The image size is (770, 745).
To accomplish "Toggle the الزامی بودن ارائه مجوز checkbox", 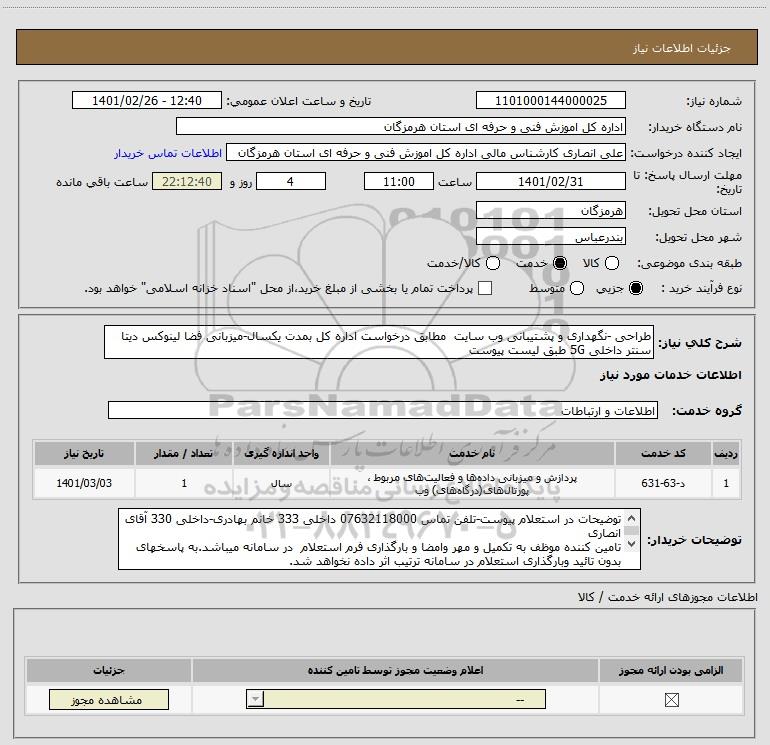I will 671,700.
